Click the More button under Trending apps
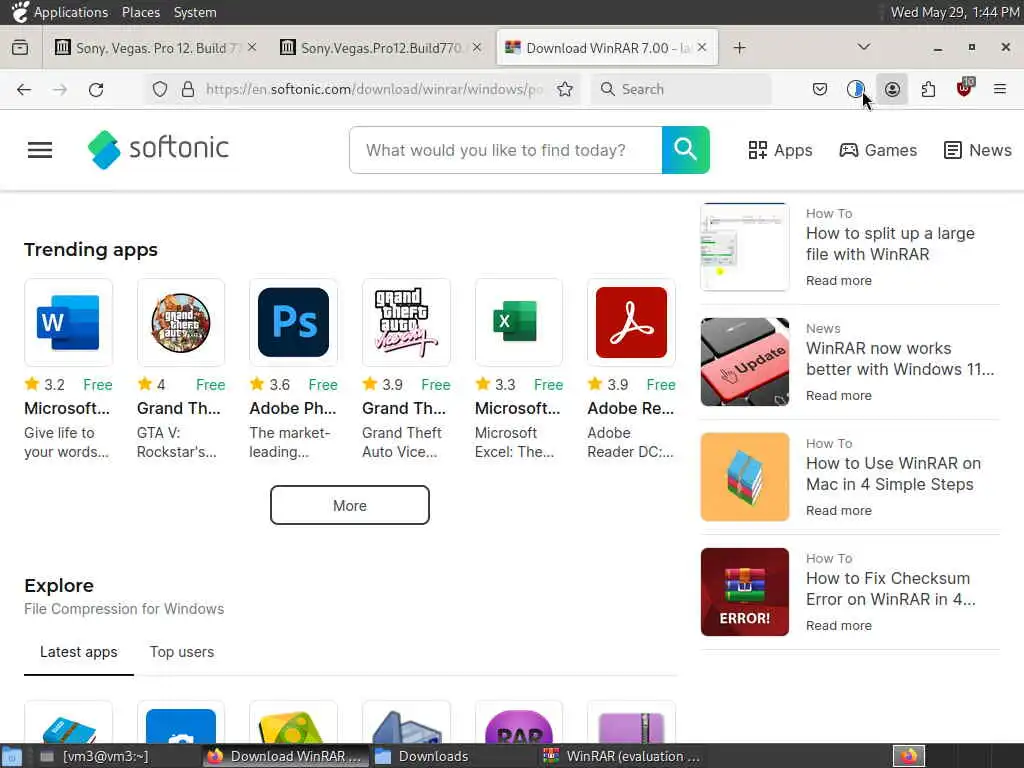The width and height of the screenshot is (1024, 768). tap(350, 505)
